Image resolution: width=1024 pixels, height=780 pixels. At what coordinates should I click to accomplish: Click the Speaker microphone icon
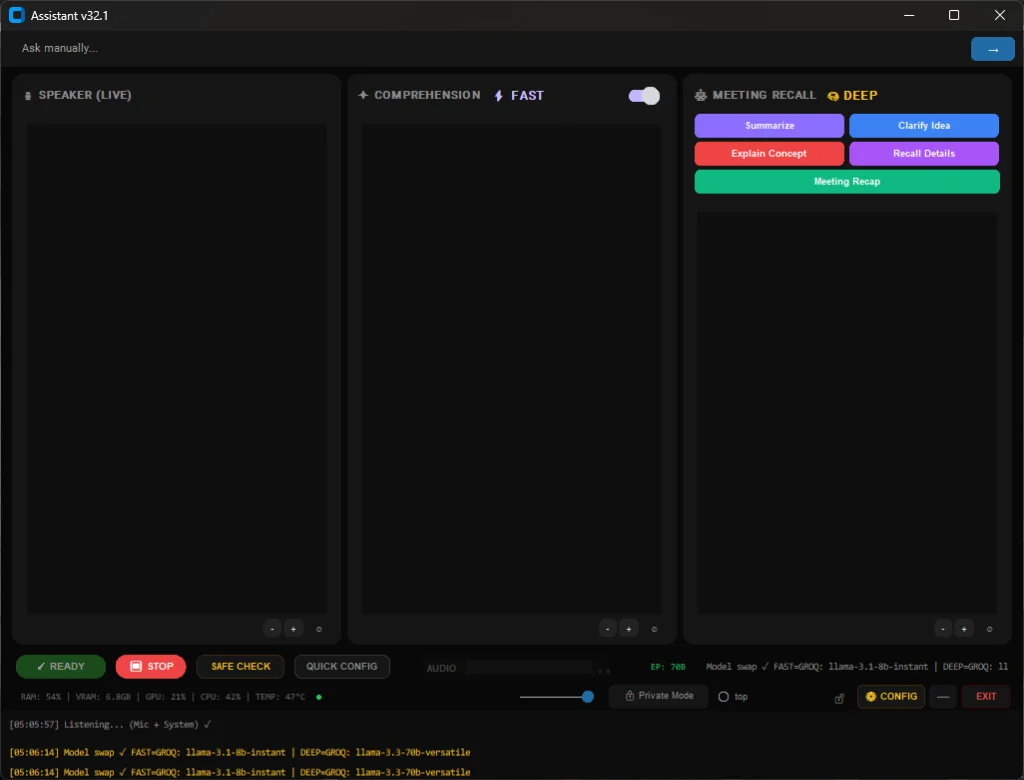(27, 96)
